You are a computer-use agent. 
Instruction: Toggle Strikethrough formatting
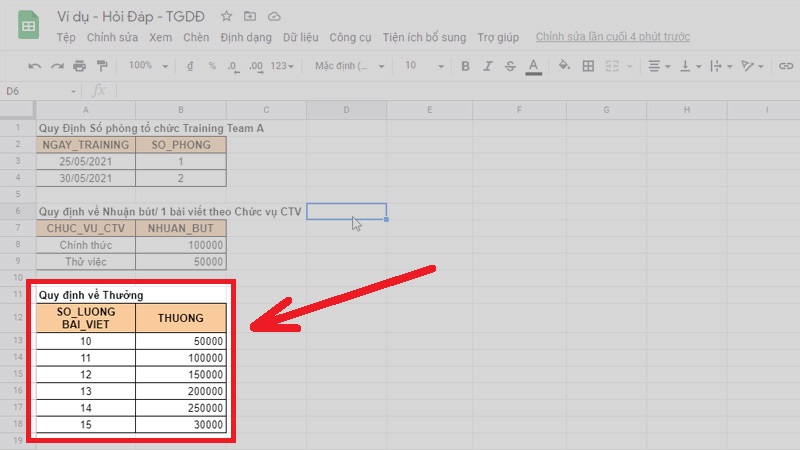(509, 66)
